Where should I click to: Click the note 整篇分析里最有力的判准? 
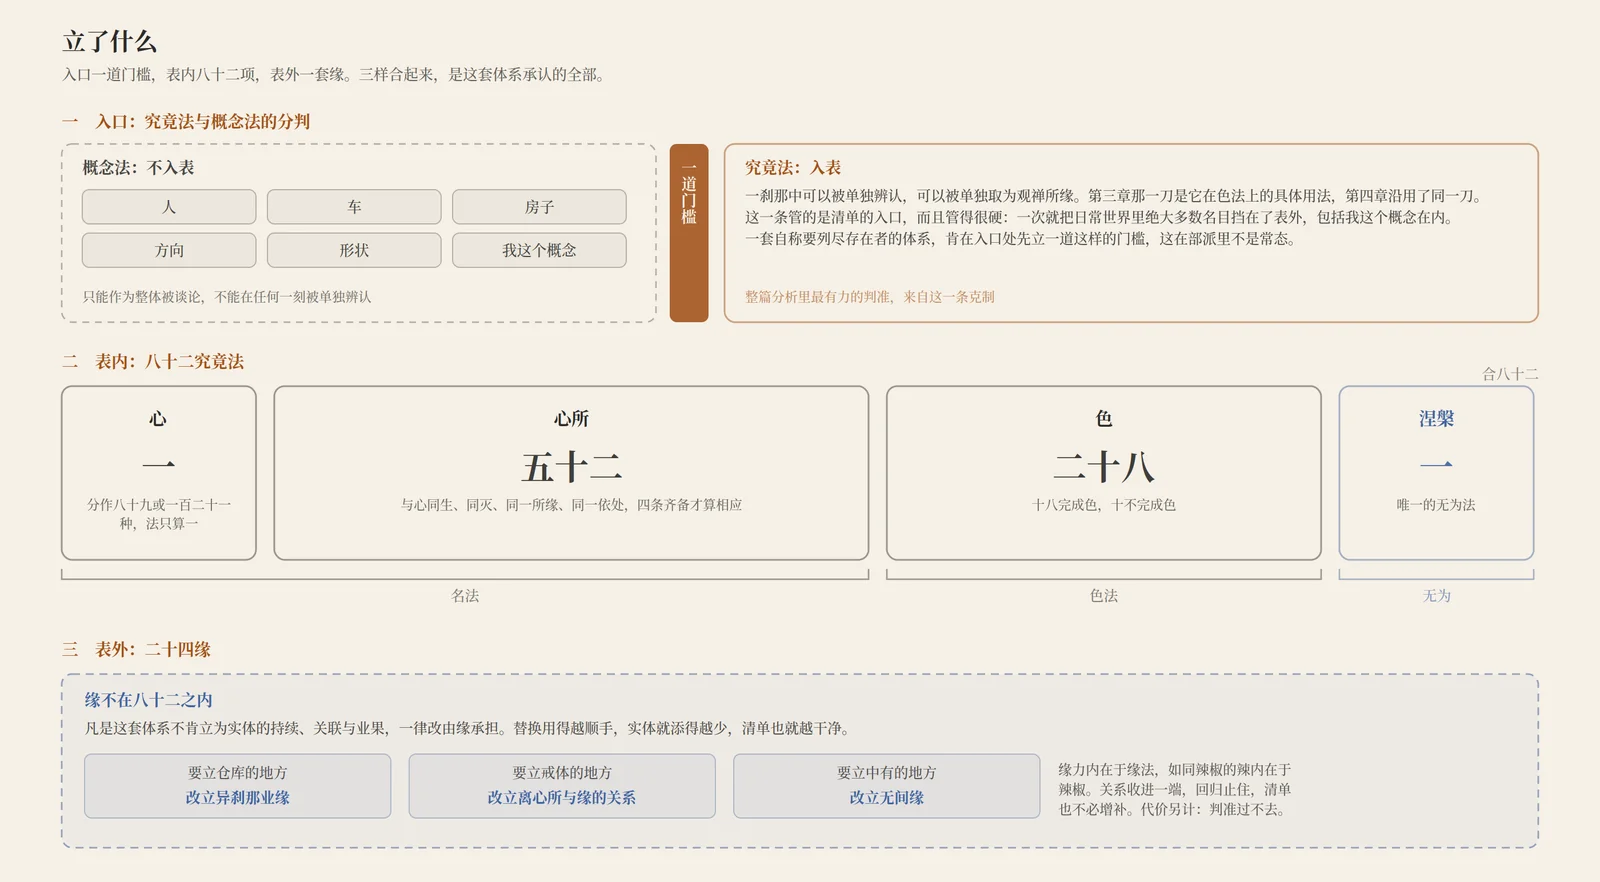869,297
